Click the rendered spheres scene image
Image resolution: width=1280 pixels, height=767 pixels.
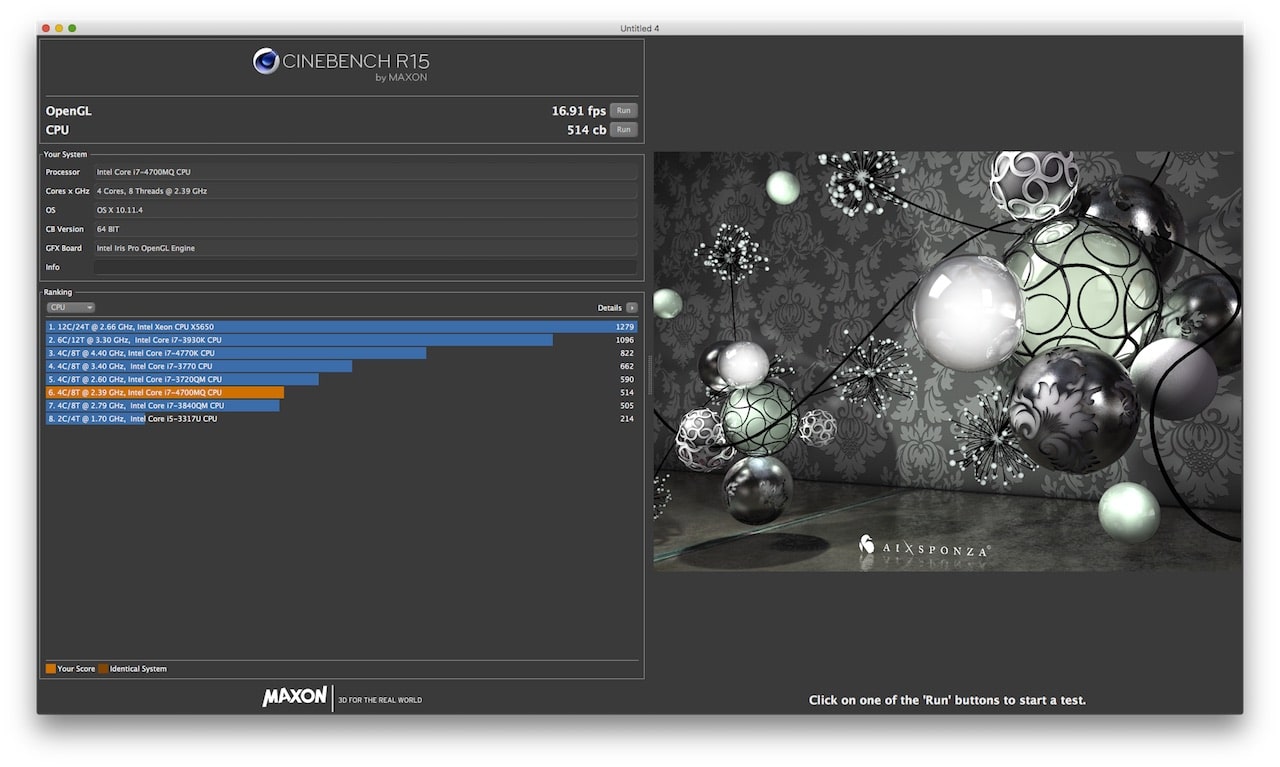[x=947, y=361]
